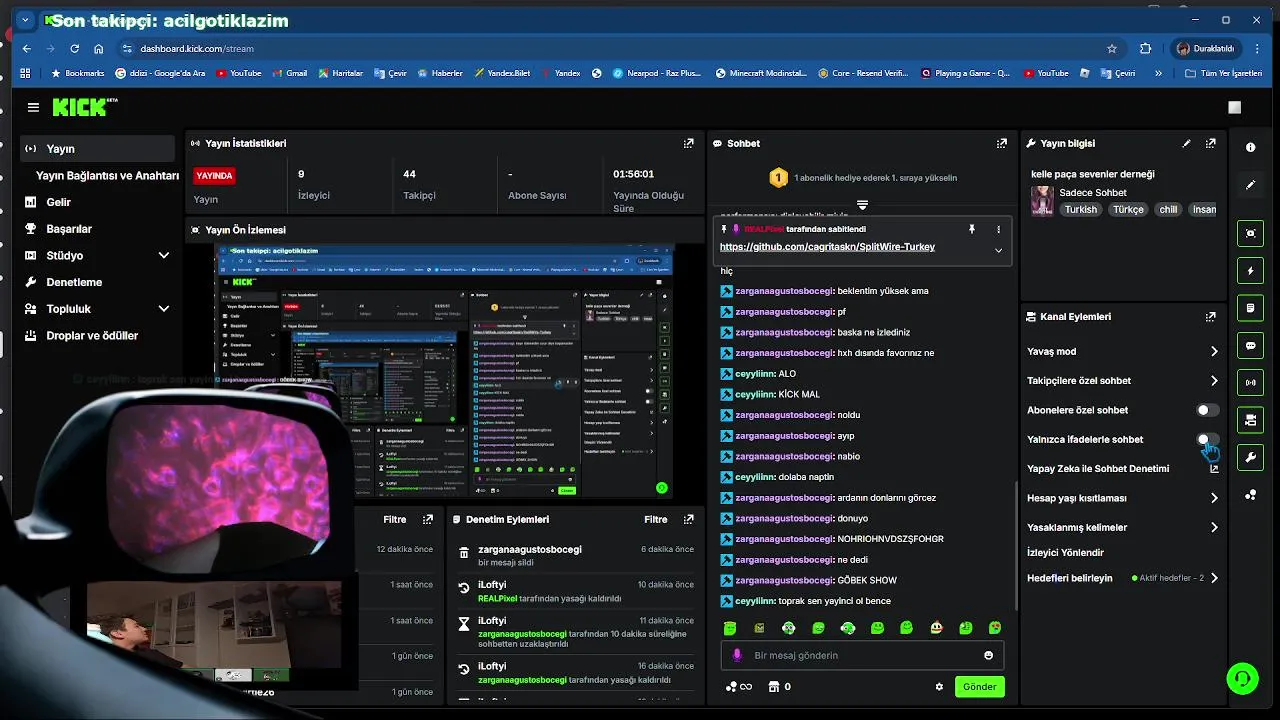This screenshot has width=1280, height=720.
Task: Click the stream preview thumbnail
Action: 444,372
